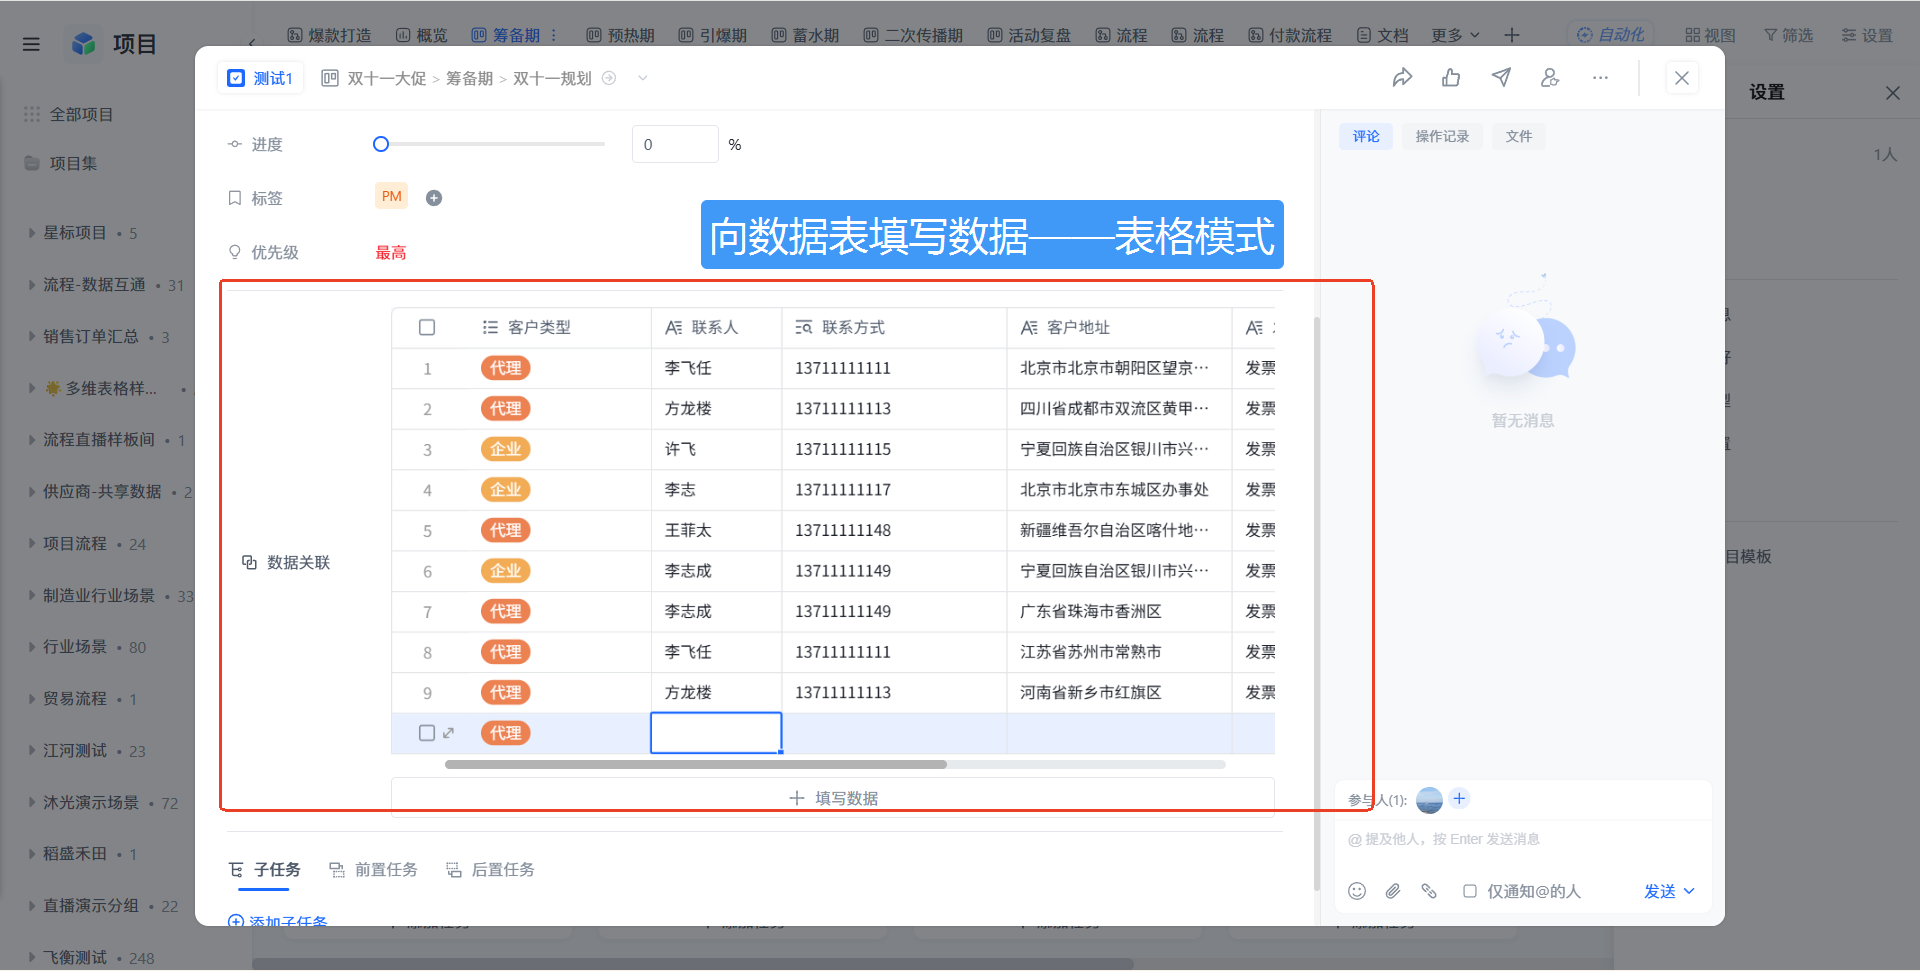1920x971 pixels.
Task: Tick the checkbox in the new empty row
Action: [x=427, y=733]
